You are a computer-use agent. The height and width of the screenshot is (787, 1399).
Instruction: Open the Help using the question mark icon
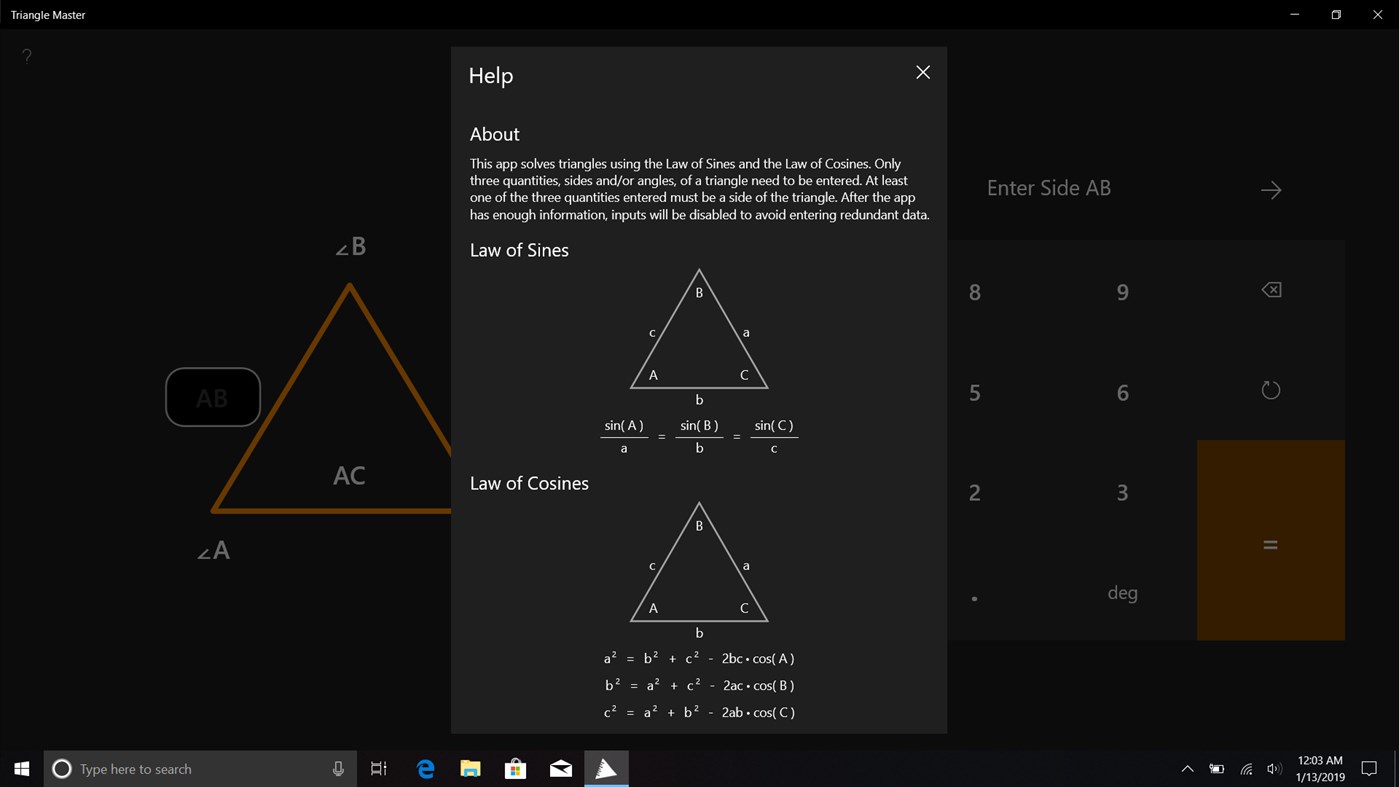[x=26, y=56]
